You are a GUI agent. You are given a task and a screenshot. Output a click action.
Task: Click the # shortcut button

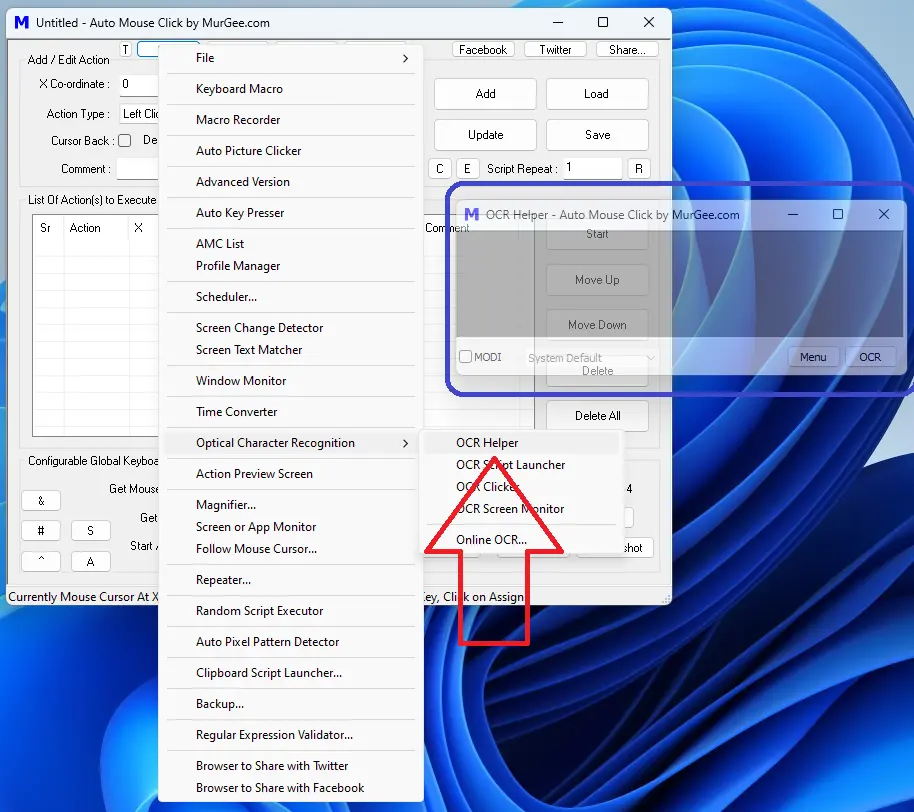click(41, 530)
